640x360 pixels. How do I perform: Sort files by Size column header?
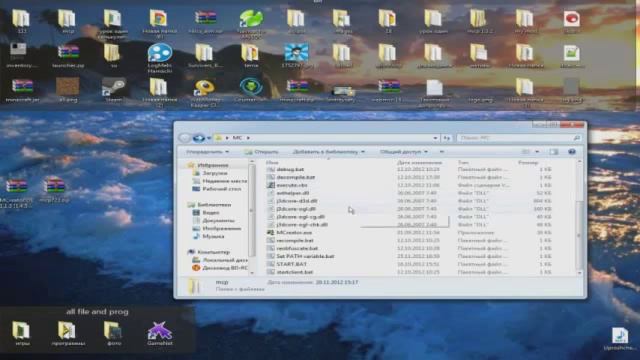tap(528, 162)
